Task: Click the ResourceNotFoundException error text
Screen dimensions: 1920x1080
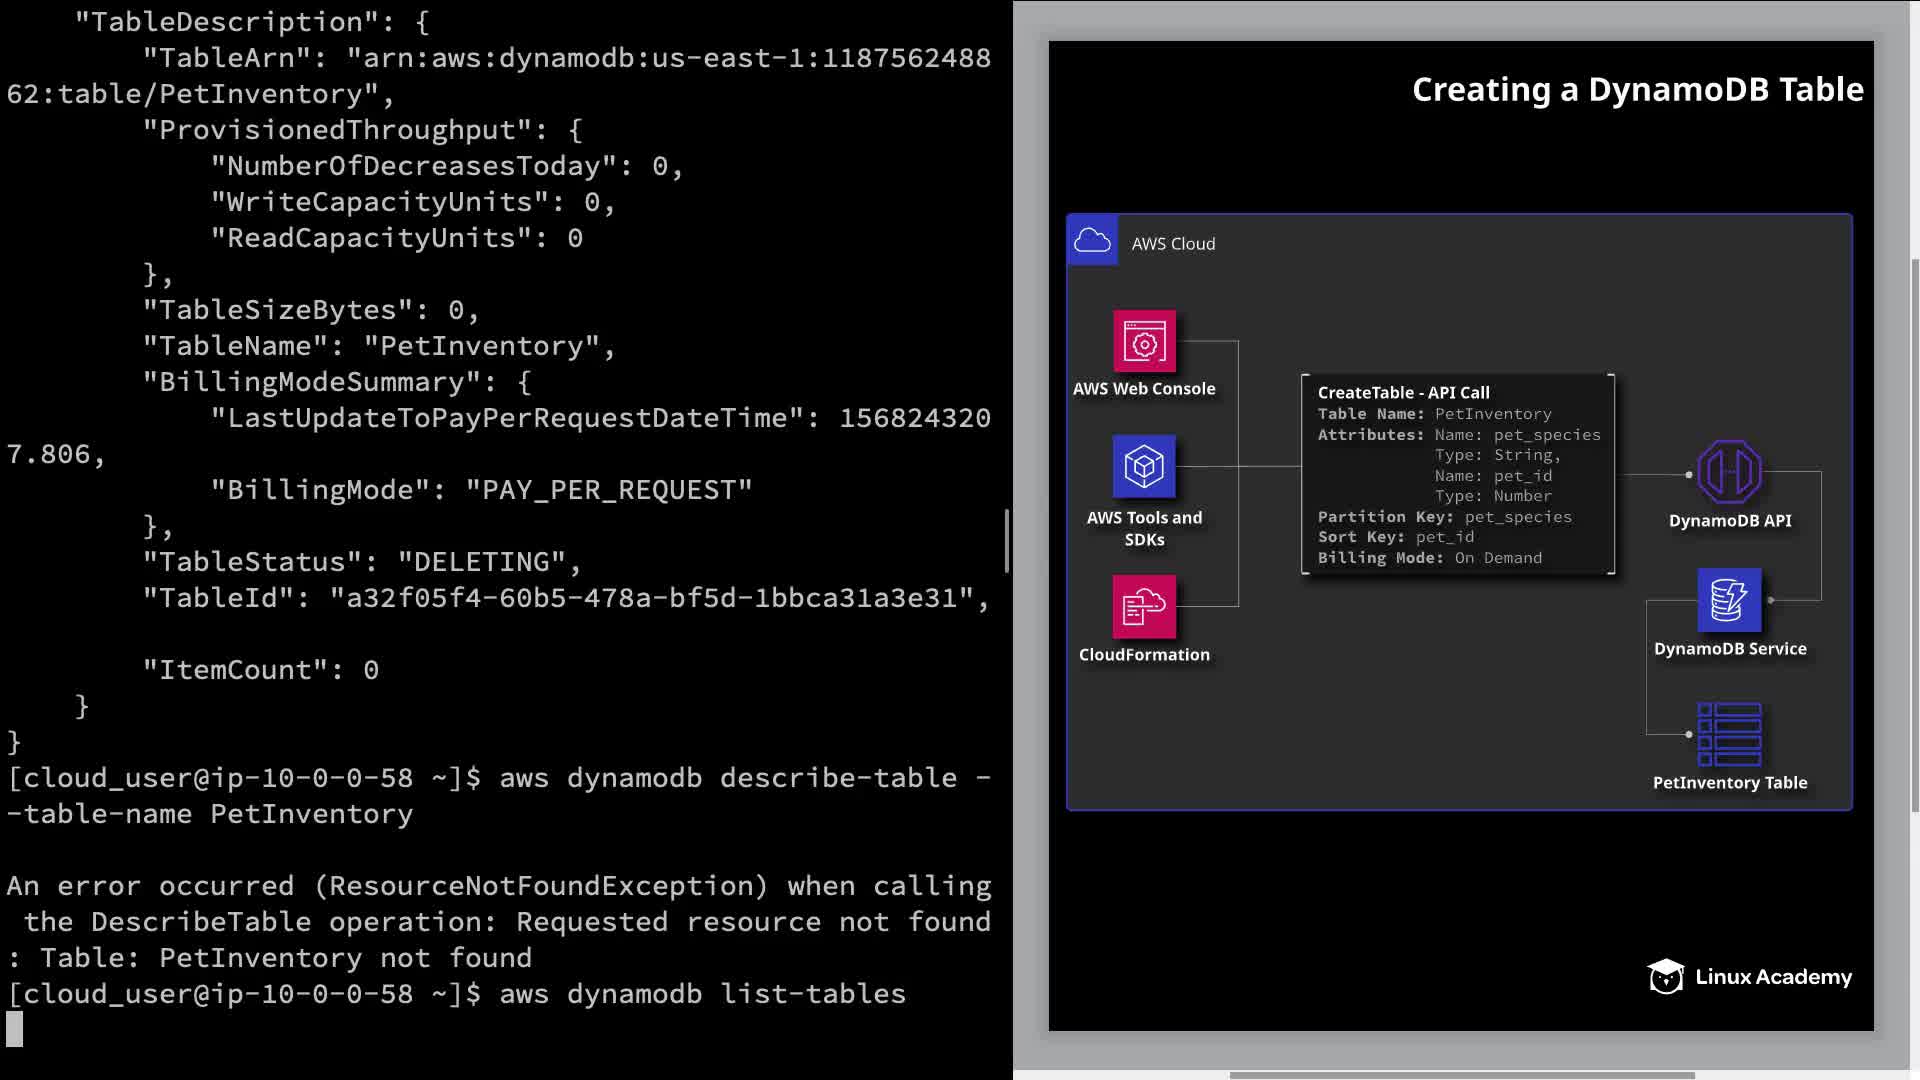Action: tap(541, 886)
